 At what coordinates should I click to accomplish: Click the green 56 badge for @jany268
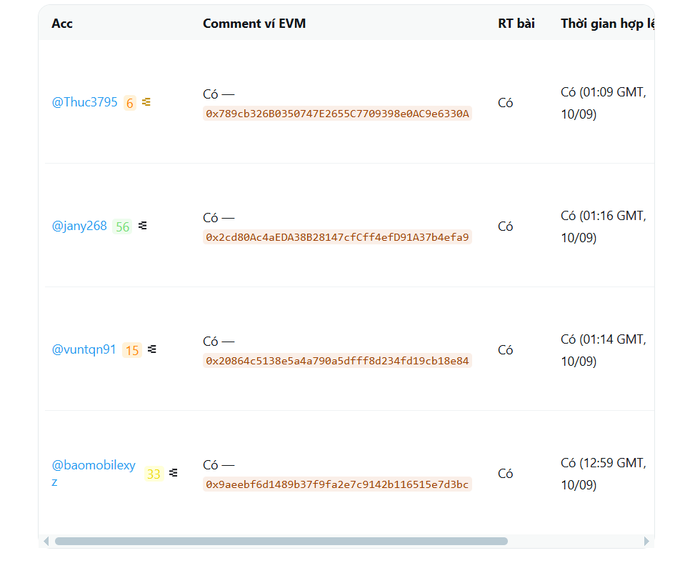122,227
